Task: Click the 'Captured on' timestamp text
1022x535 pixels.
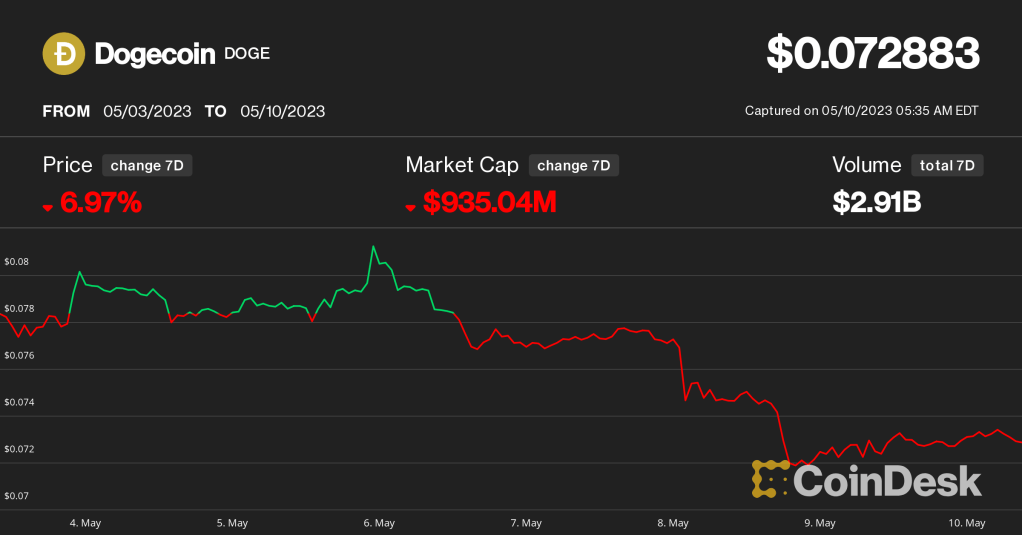Action: [x=861, y=111]
